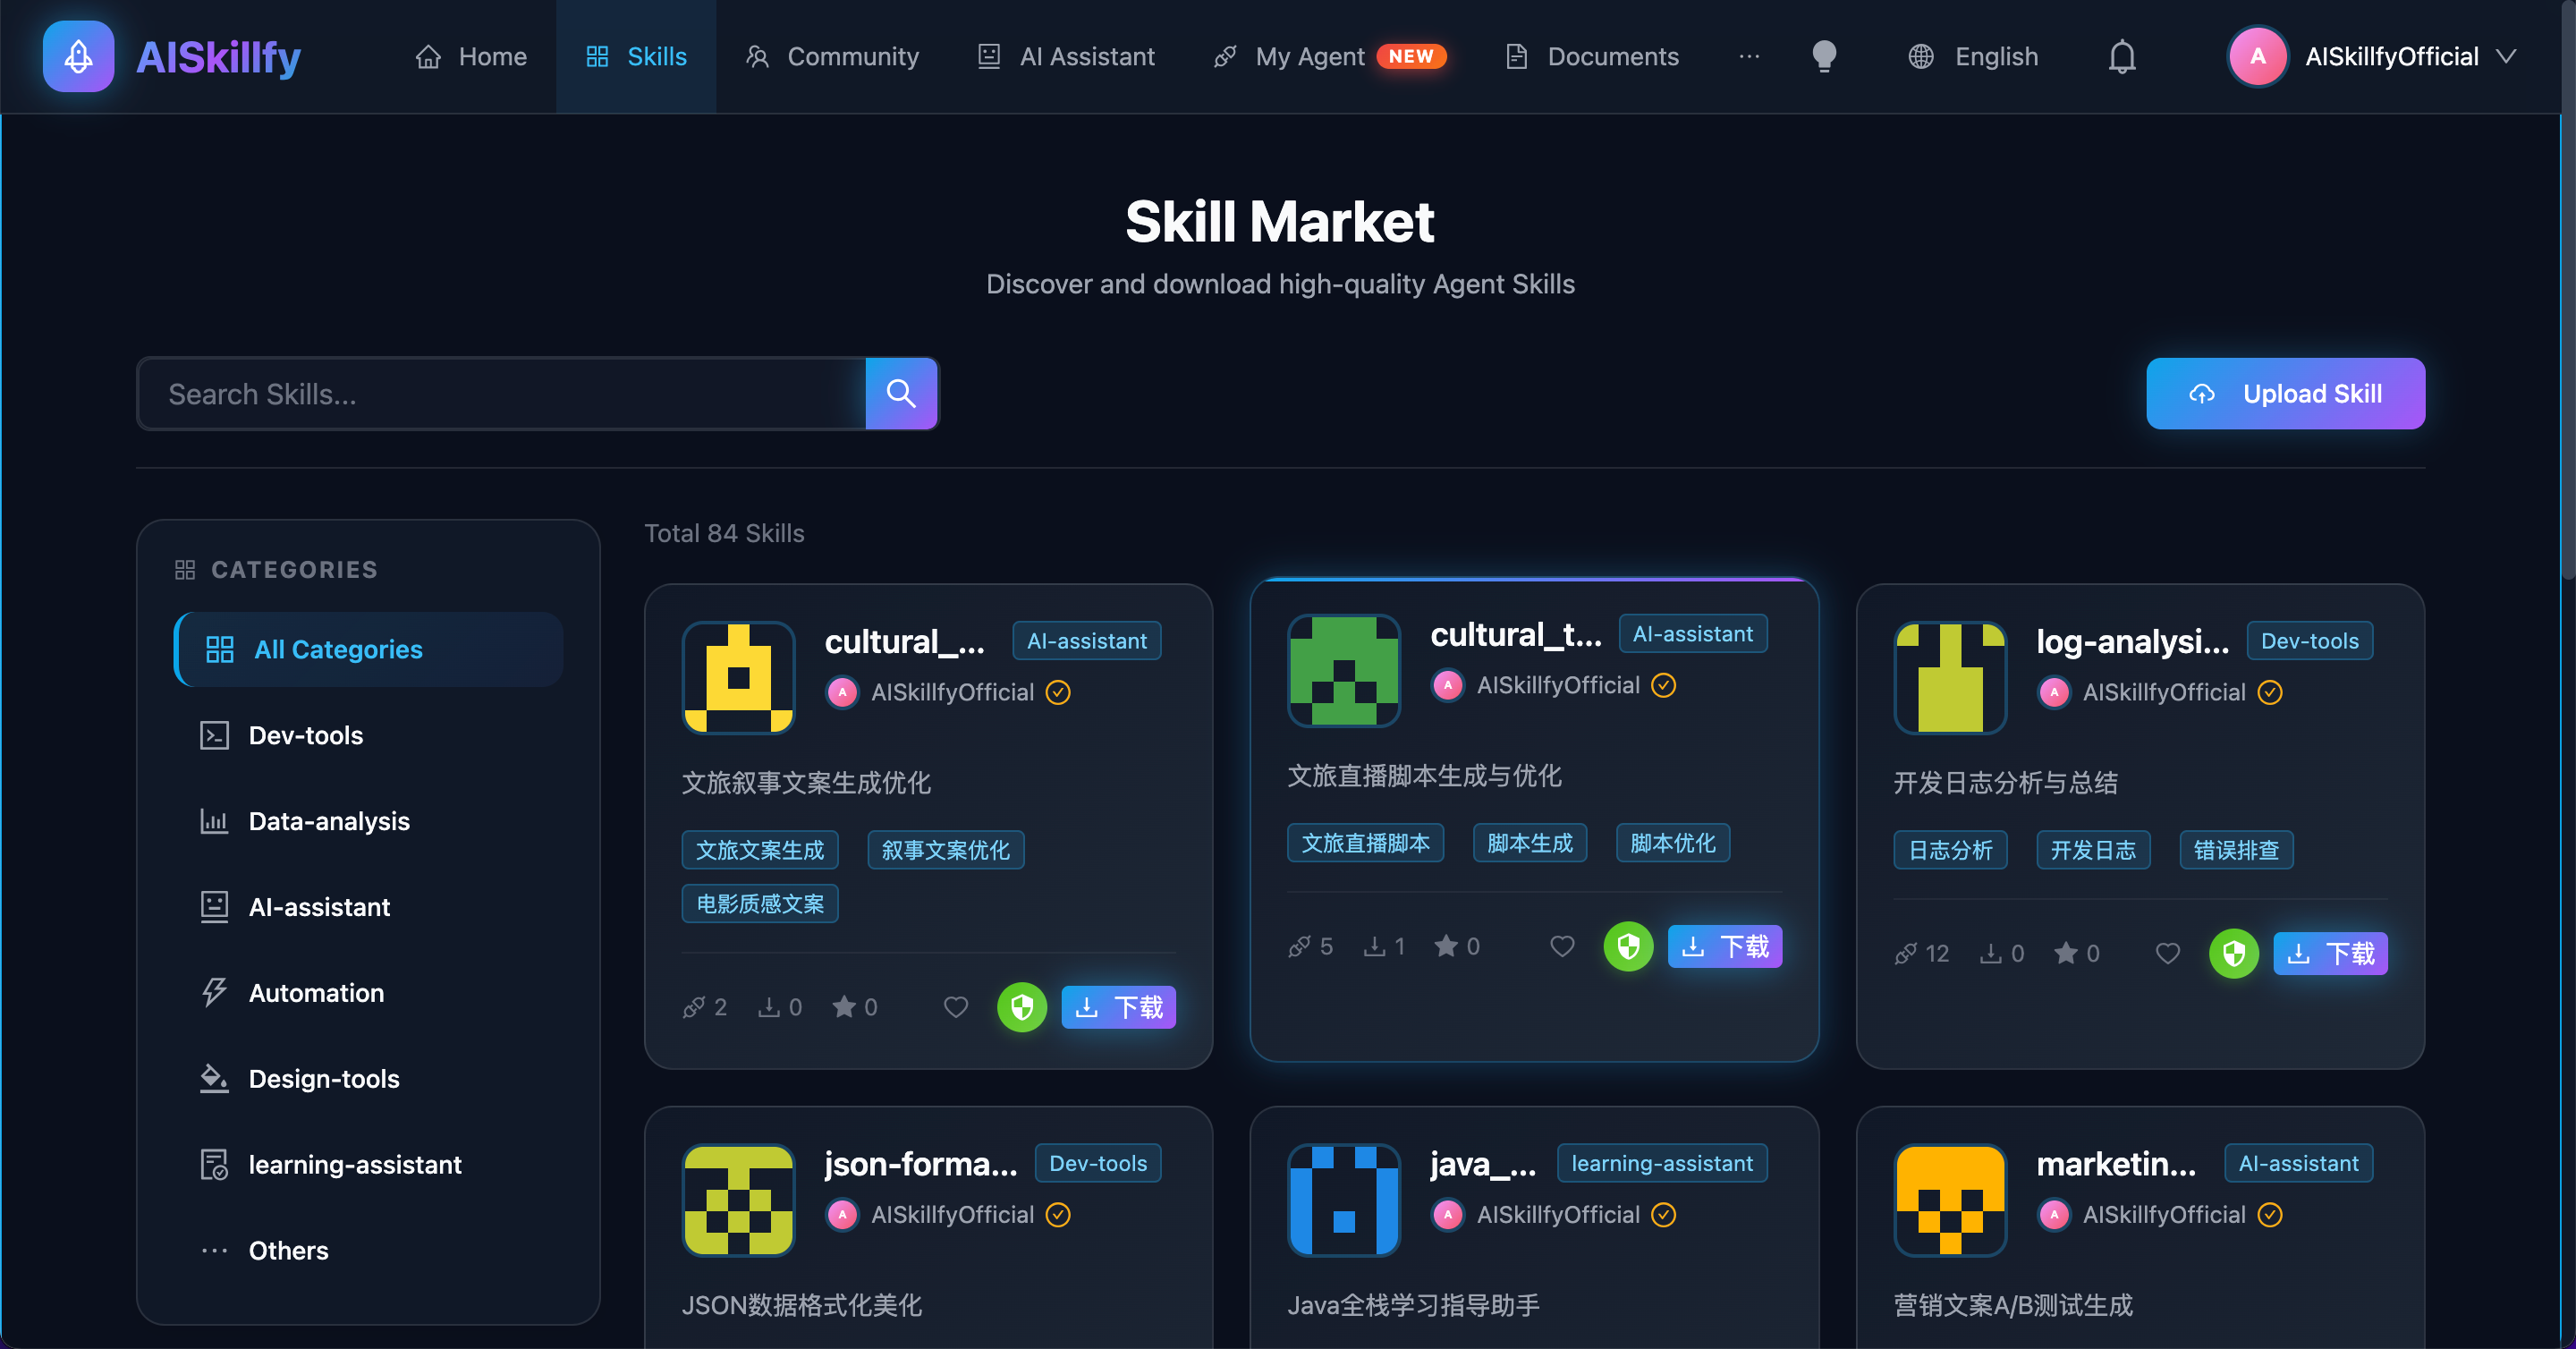Open the Documents tab

click(1592, 56)
